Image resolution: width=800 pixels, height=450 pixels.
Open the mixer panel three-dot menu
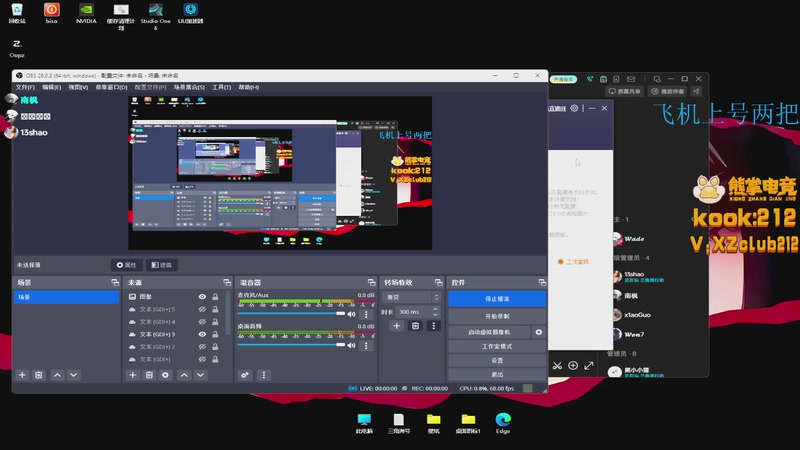click(x=264, y=375)
